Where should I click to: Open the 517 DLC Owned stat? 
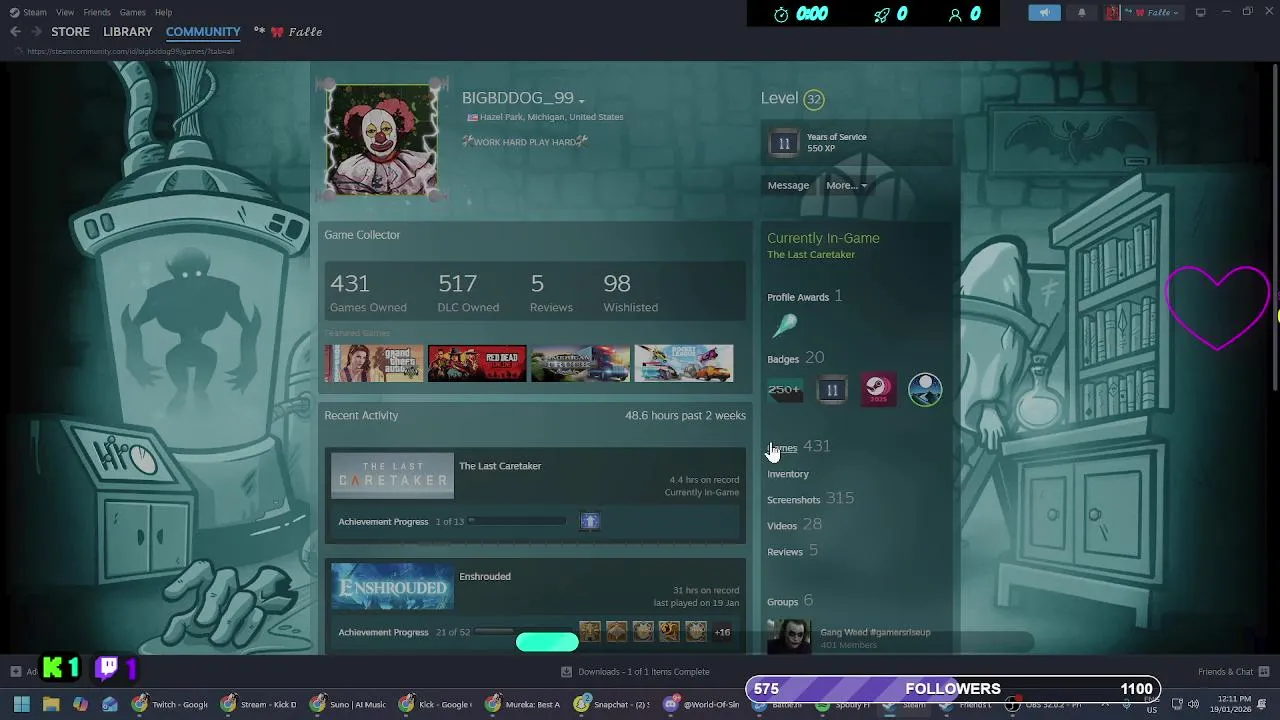tap(468, 293)
